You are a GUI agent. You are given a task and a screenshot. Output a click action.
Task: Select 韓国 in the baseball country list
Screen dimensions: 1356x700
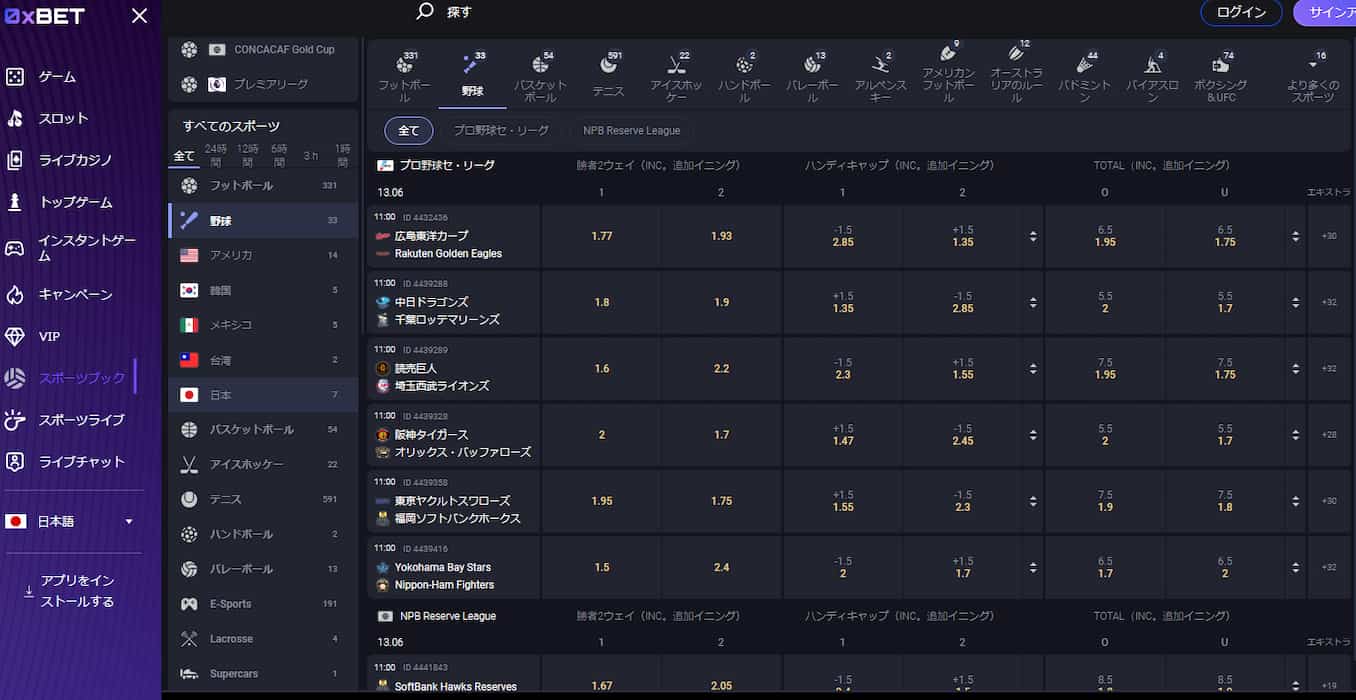pos(263,290)
